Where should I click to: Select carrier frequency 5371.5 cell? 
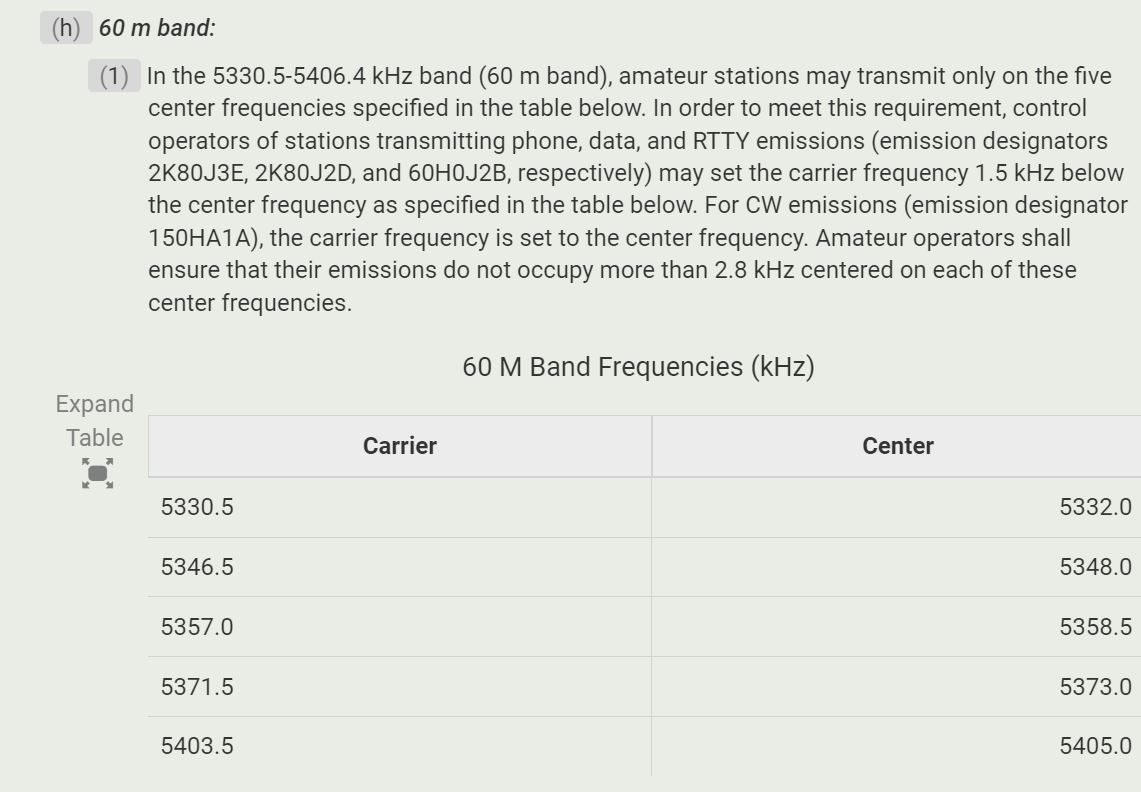(399, 686)
